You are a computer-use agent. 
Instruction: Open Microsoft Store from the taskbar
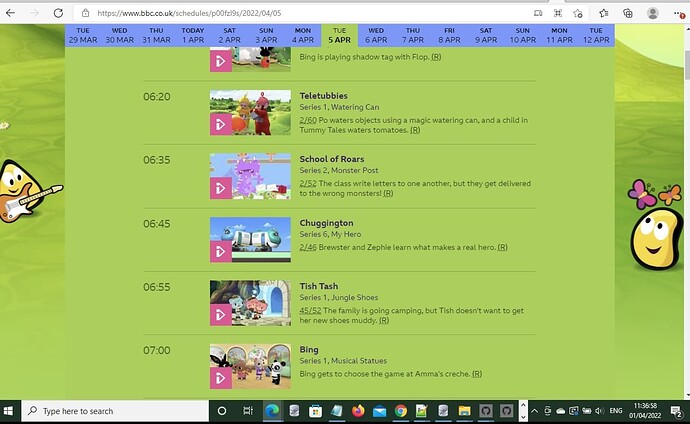click(x=315, y=411)
